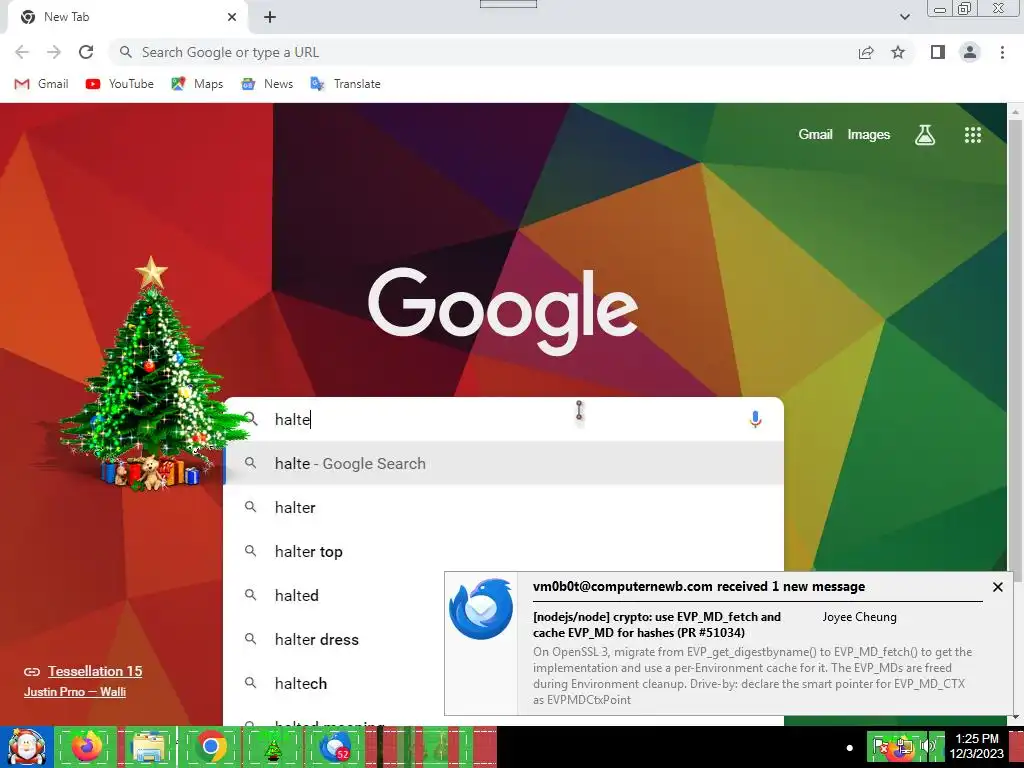
Task: Click sender name Joyee Cheung in notification
Action: click(859, 617)
